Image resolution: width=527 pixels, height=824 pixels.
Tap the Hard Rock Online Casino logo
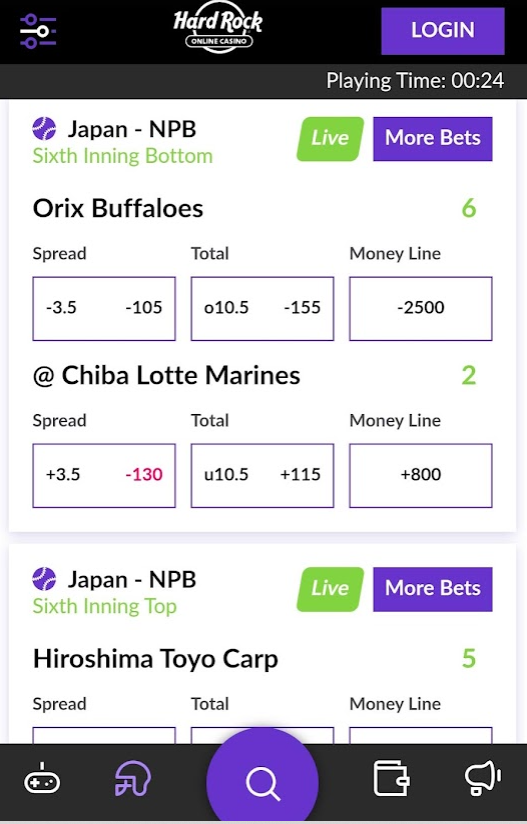218,30
